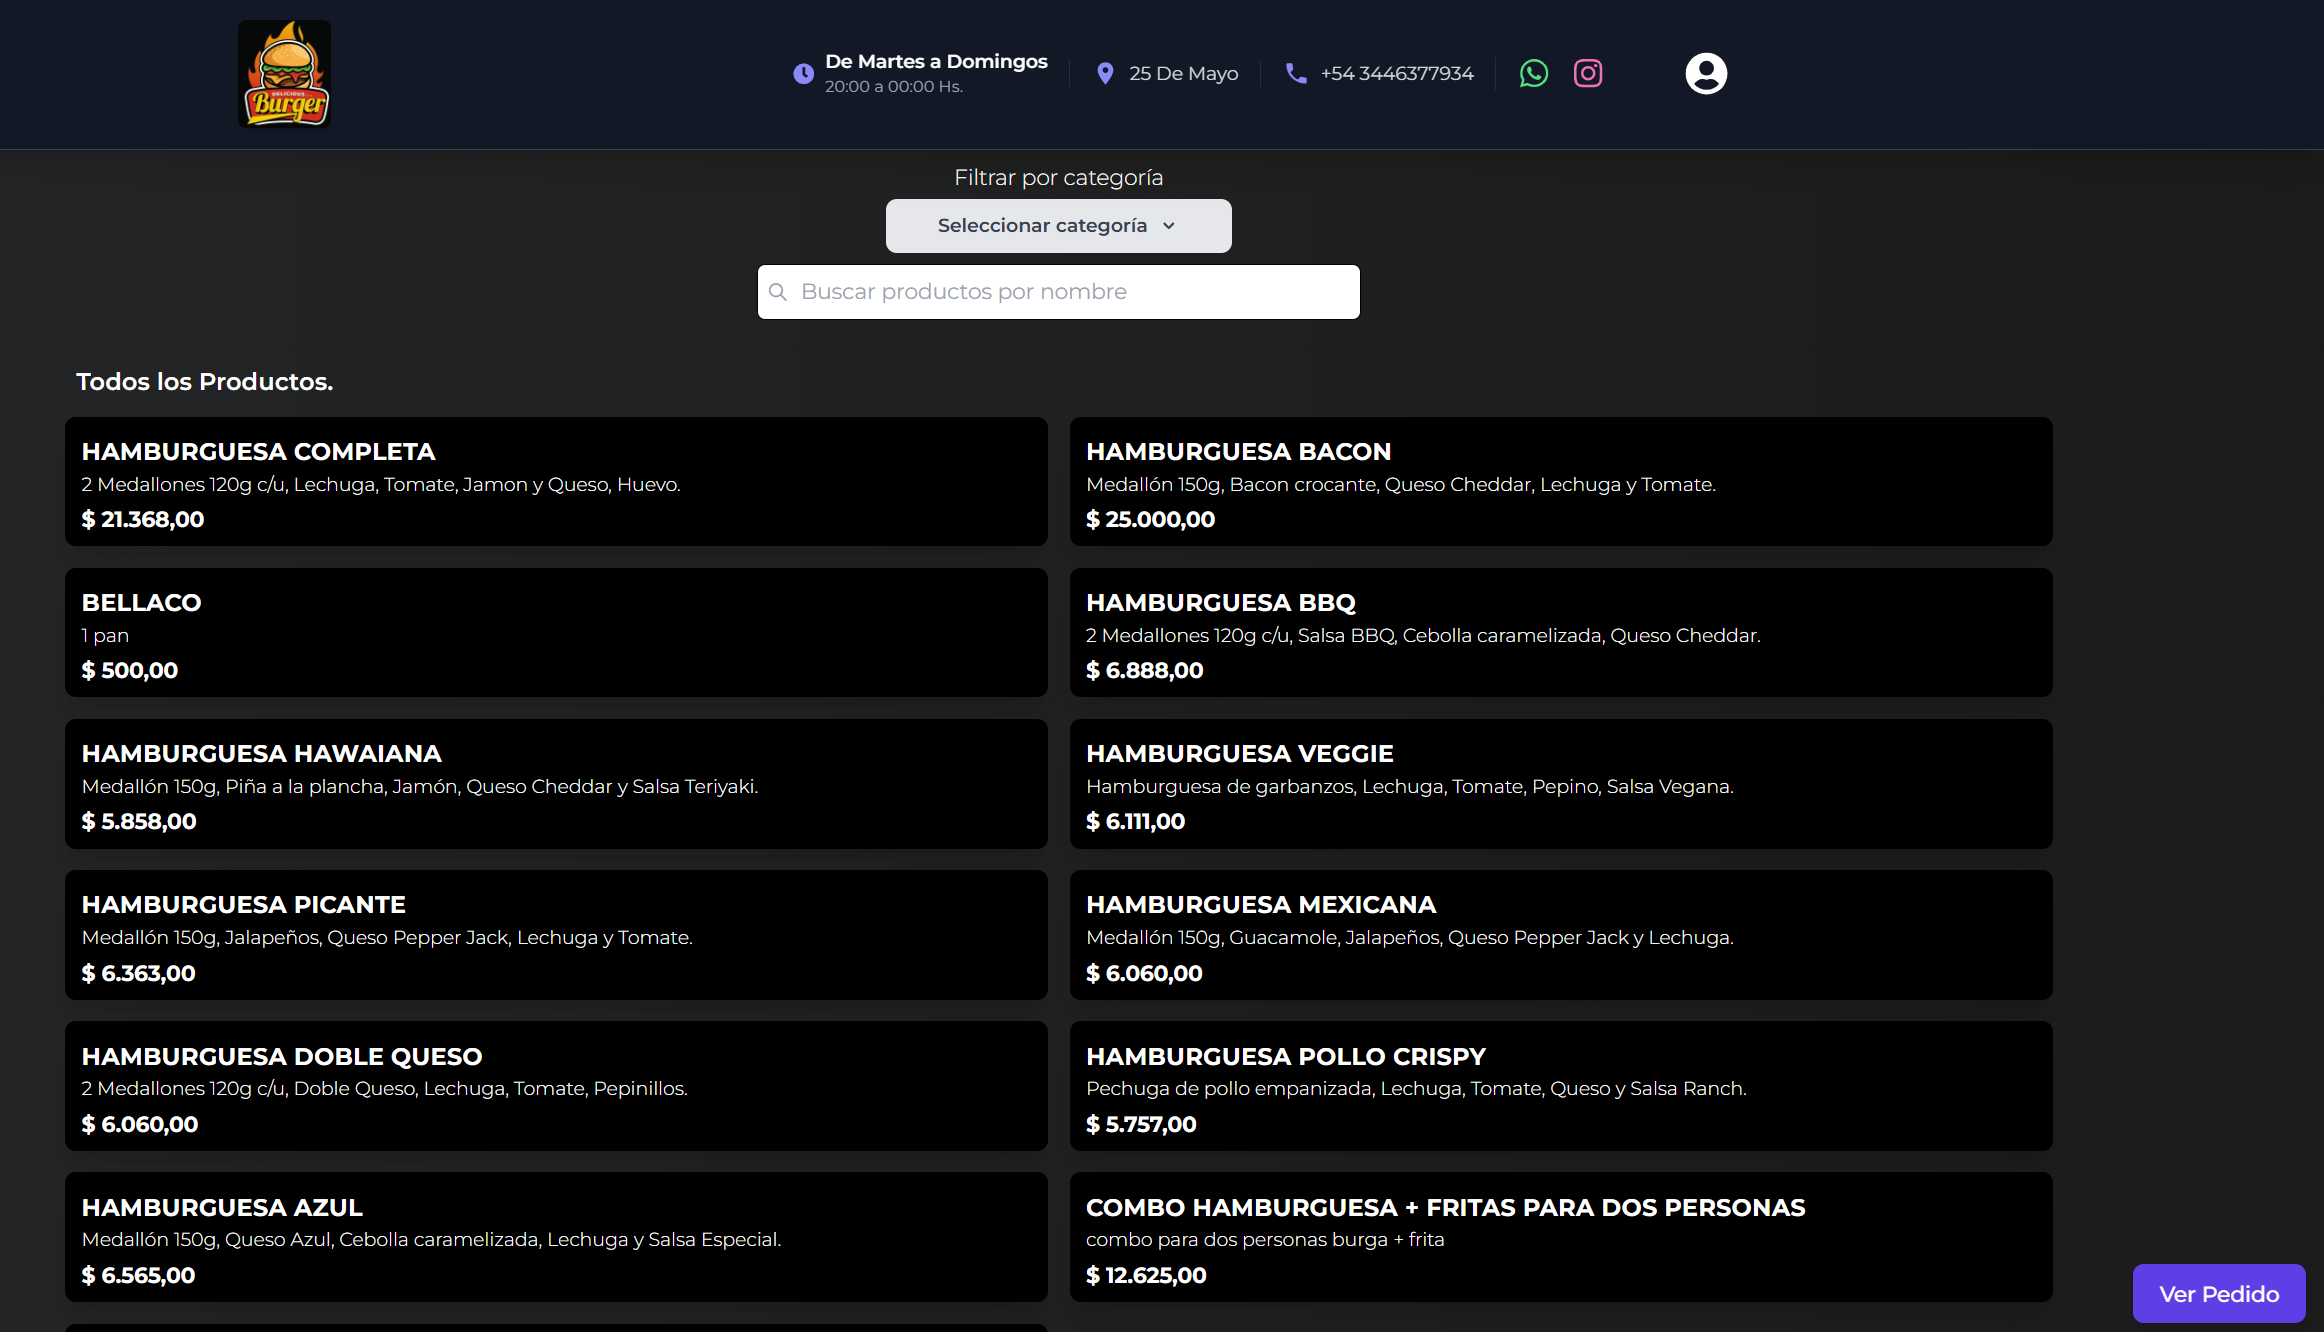2324x1332 pixels.
Task: Open the WhatsApp chat icon
Action: click(1533, 73)
